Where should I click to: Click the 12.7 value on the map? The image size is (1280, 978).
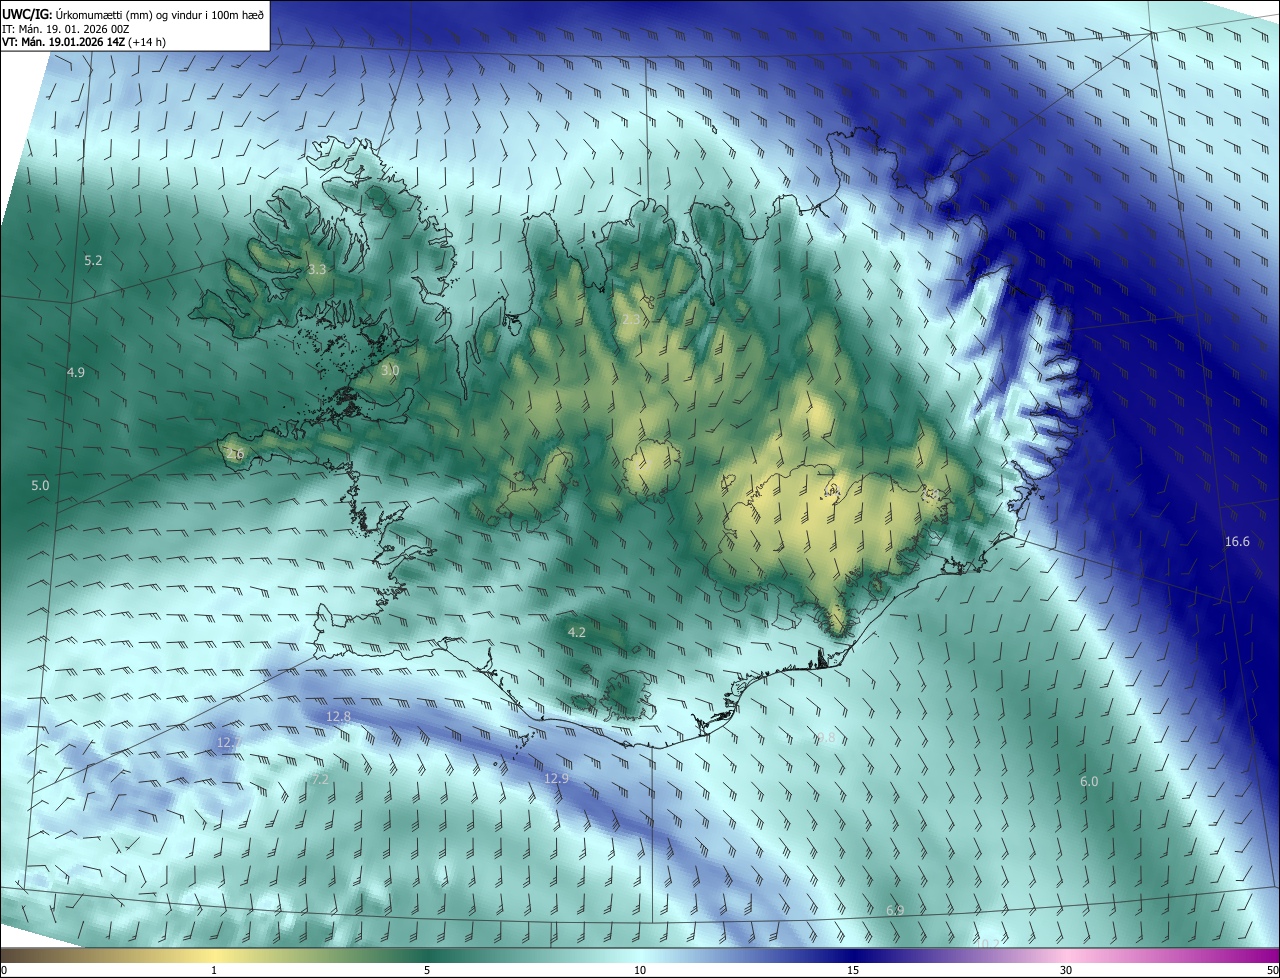click(x=229, y=742)
